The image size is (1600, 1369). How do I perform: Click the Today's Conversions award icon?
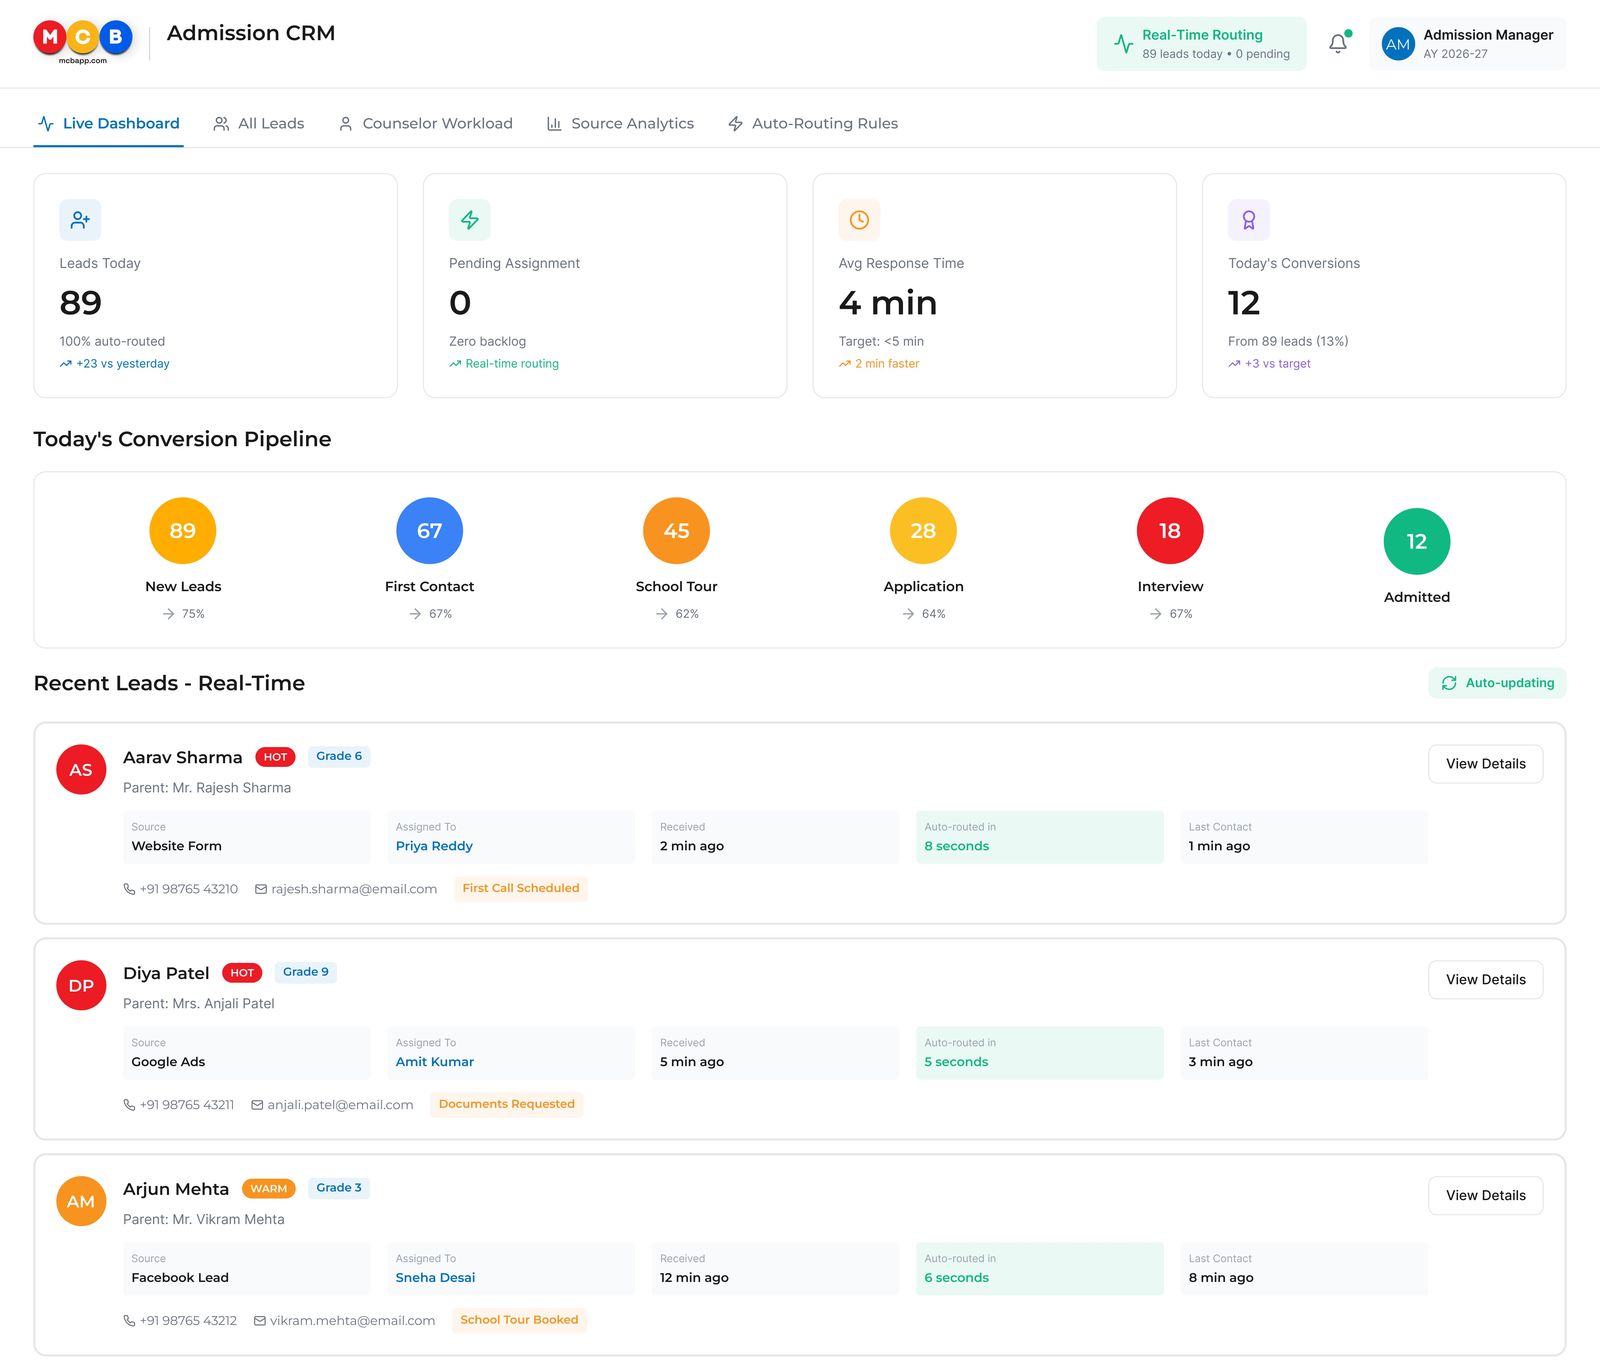[1249, 220]
